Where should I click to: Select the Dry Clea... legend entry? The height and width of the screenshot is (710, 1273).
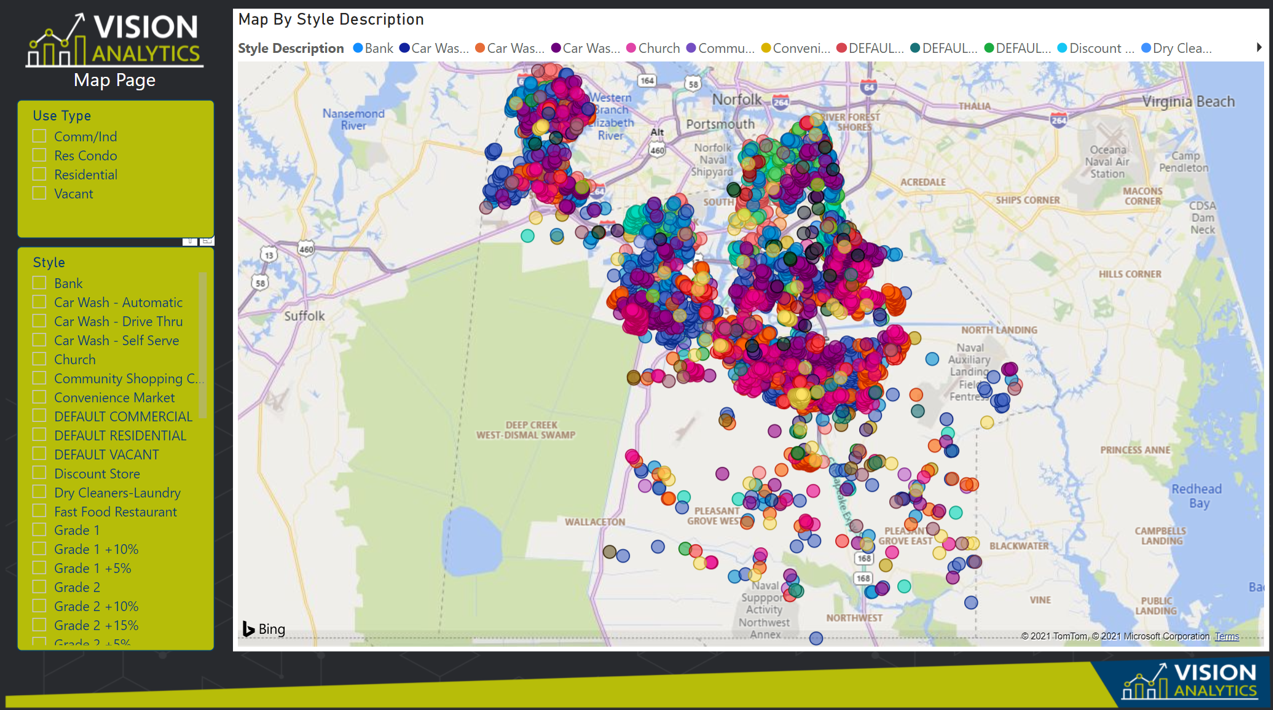pyautogui.click(x=1176, y=48)
